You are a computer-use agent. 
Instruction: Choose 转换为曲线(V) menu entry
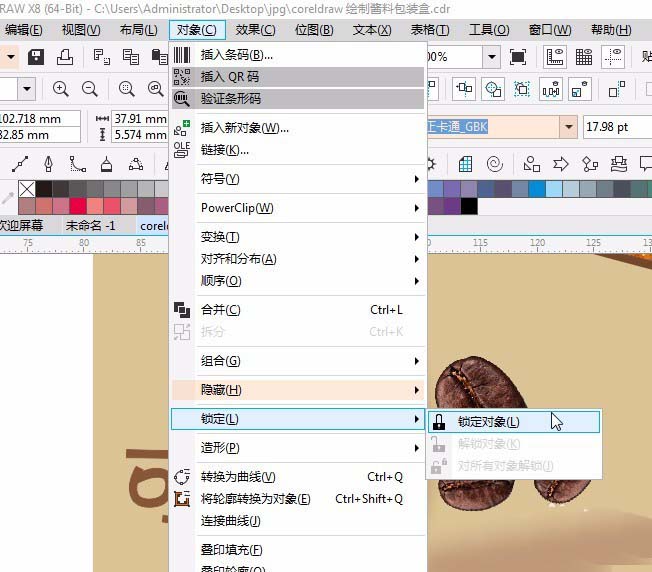[298, 477]
